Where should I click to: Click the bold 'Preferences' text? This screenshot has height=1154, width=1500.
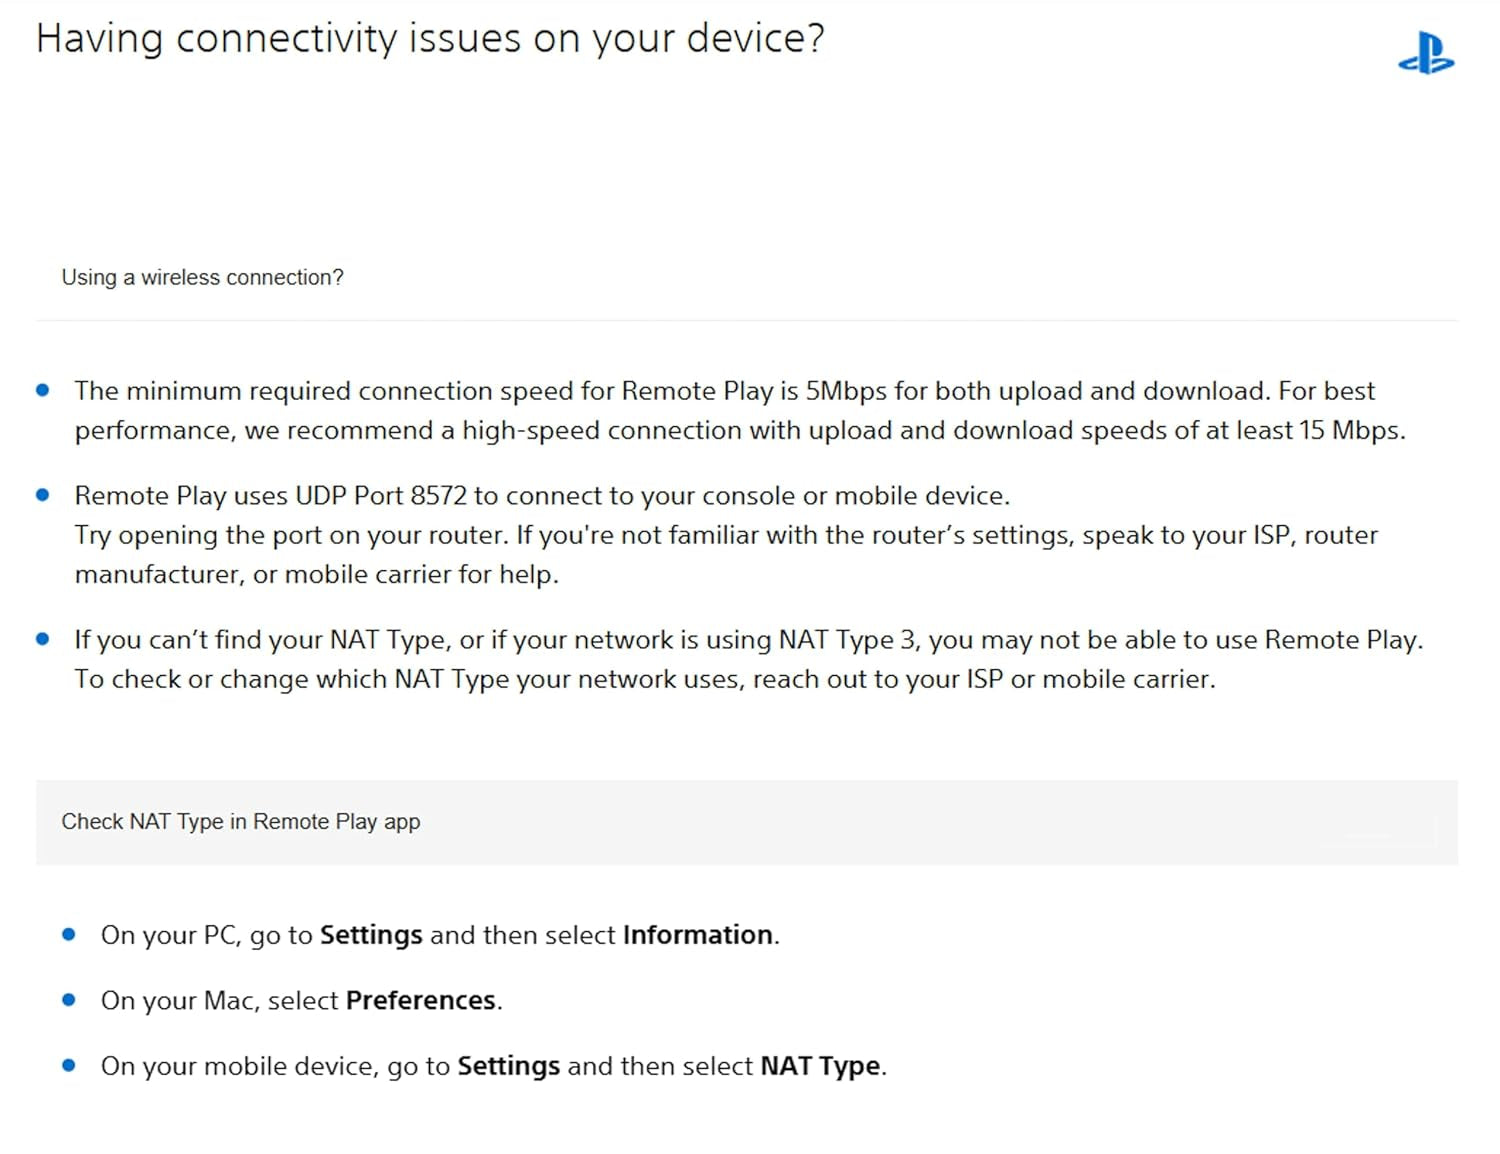pyautogui.click(x=420, y=1001)
